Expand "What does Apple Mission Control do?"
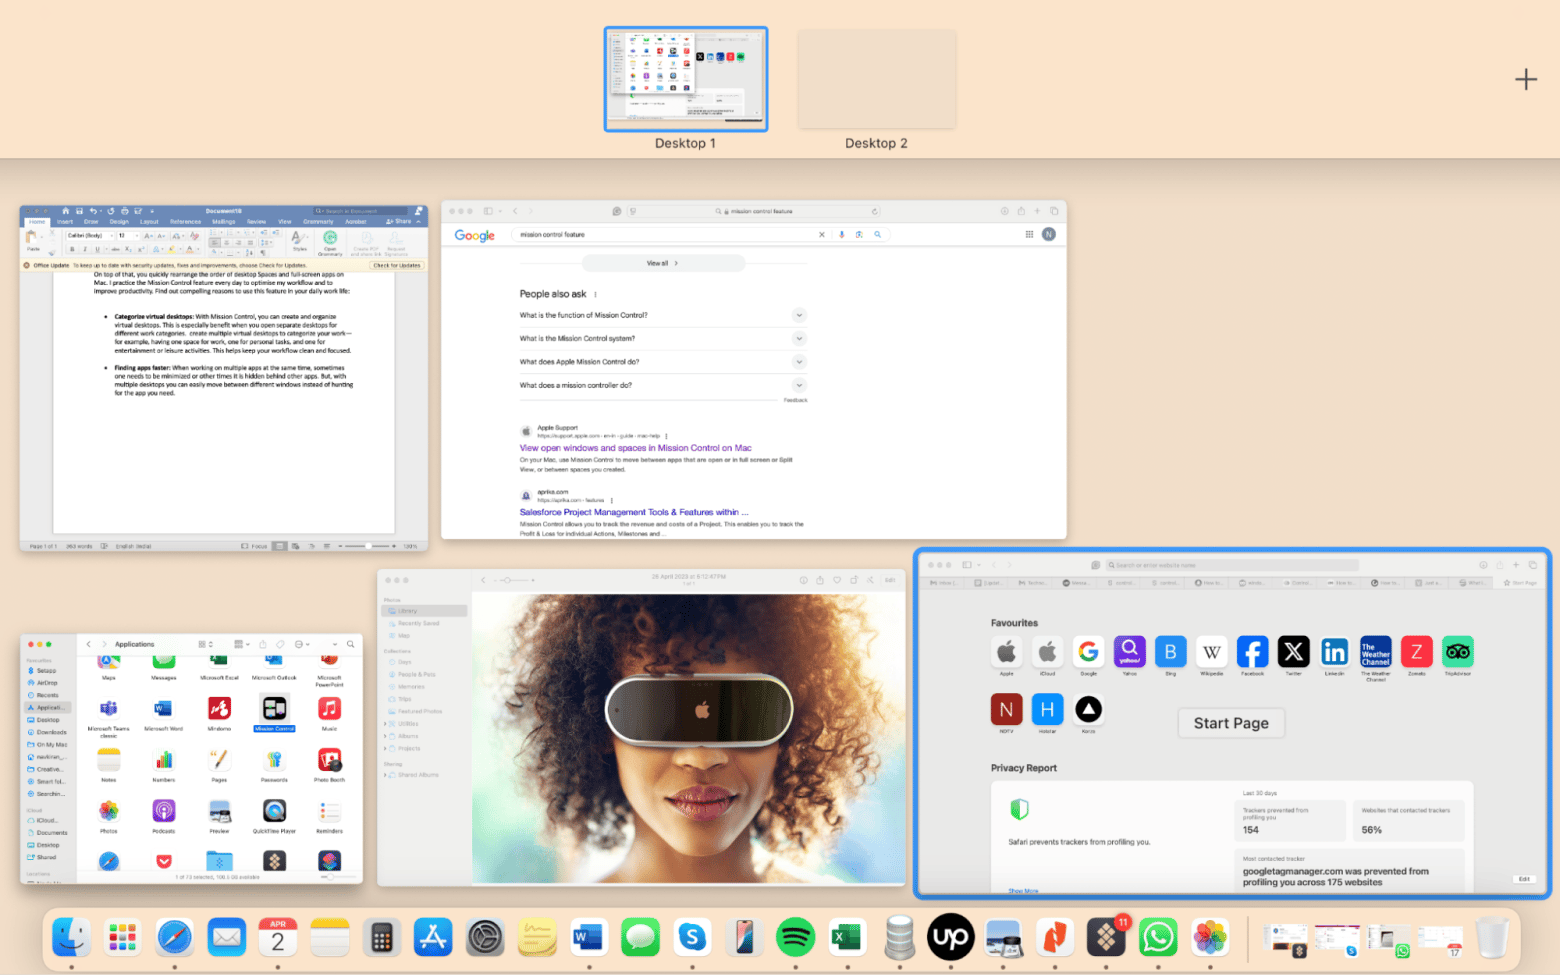The height and width of the screenshot is (976, 1560). point(799,362)
